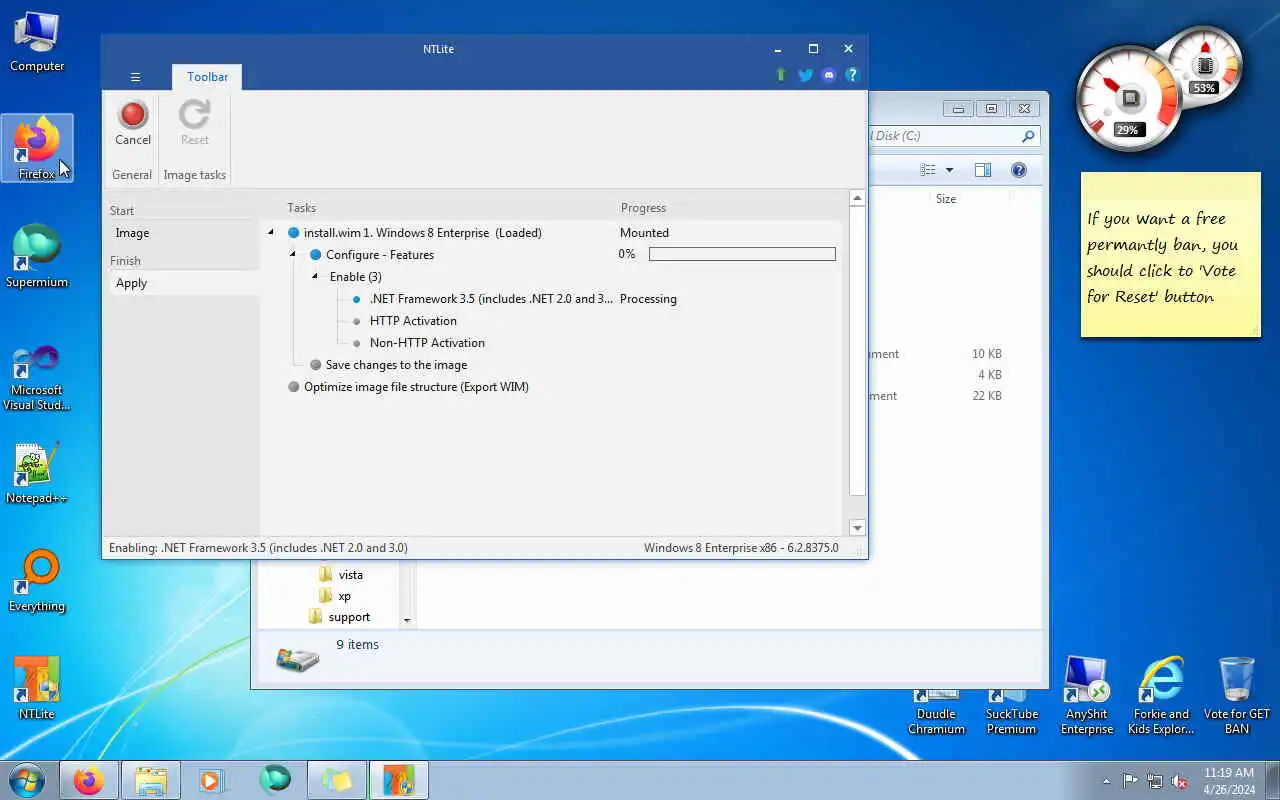Show hidden tray icons arrow

tap(1106, 781)
